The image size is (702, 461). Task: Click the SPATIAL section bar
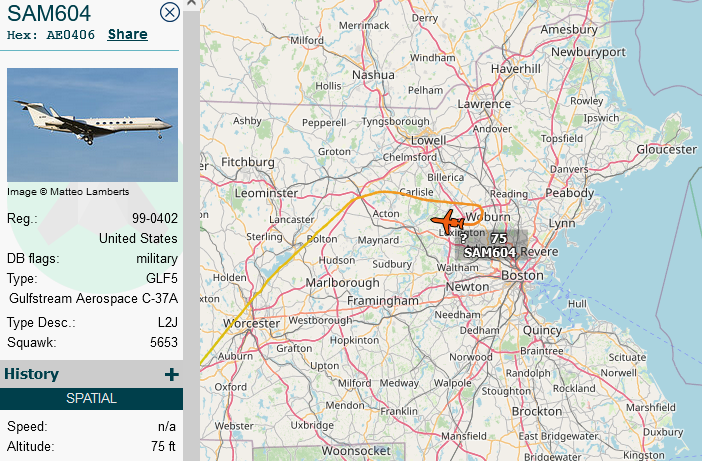(91, 398)
